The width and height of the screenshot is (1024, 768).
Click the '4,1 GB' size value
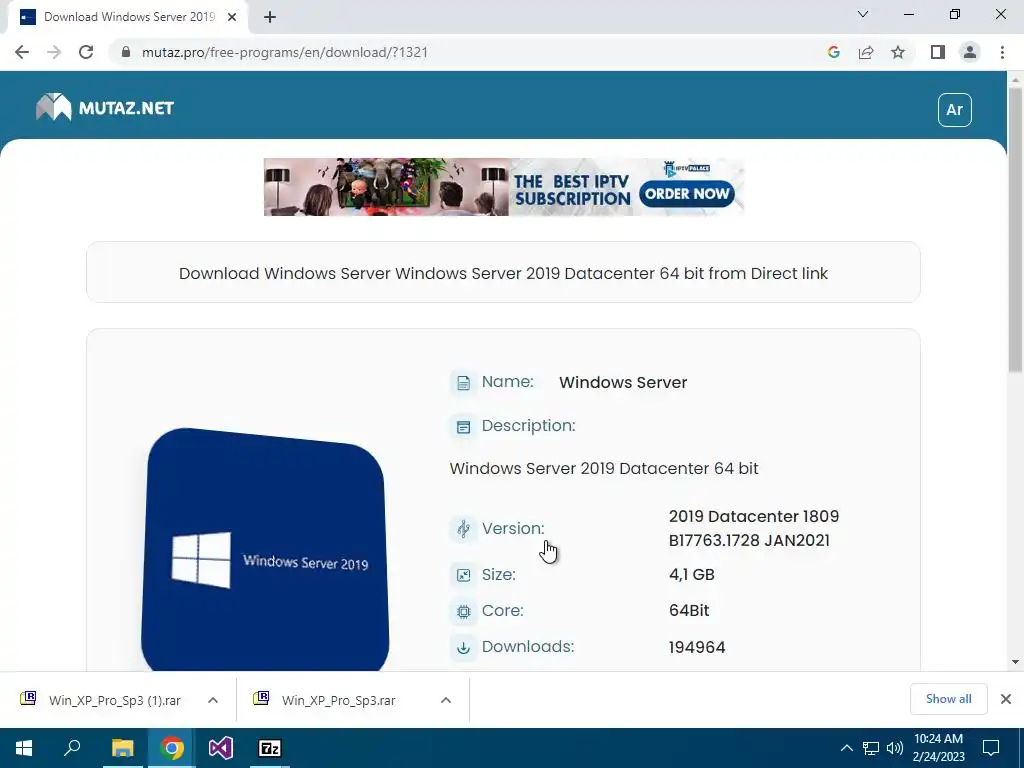point(692,575)
